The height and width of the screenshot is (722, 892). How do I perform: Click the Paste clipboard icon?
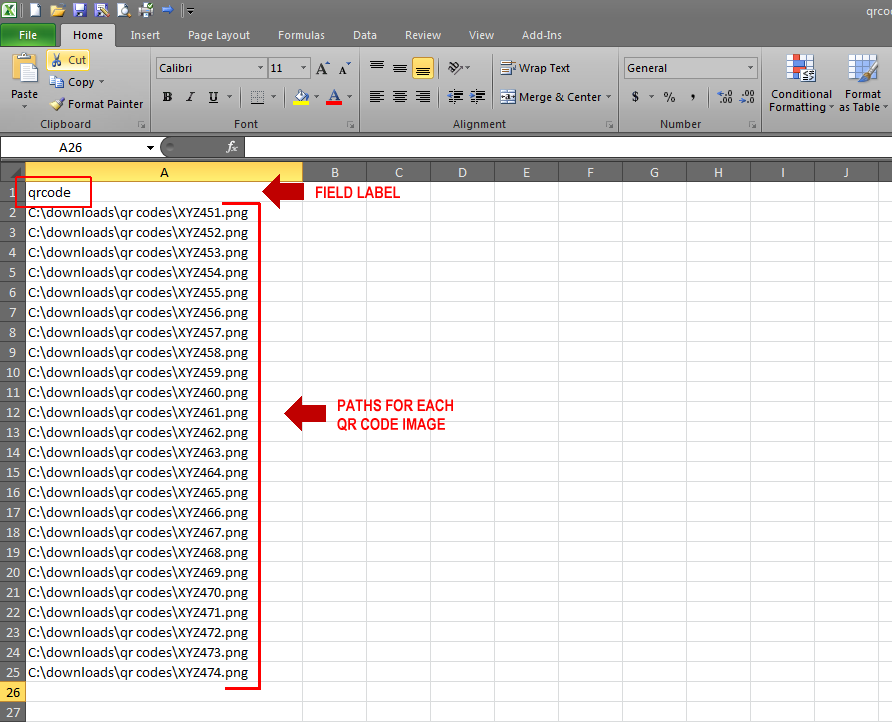[24, 69]
